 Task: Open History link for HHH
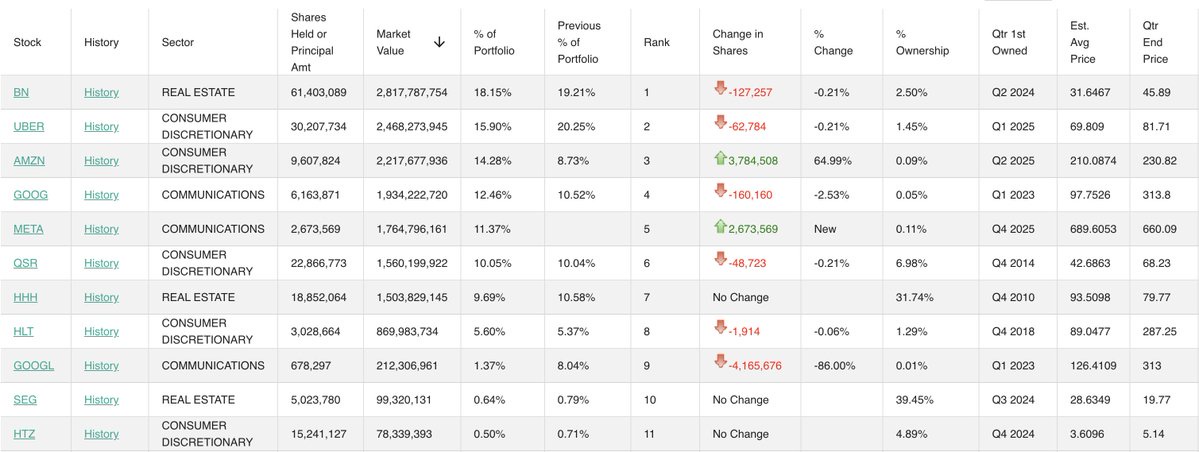pyautogui.click(x=101, y=297)
